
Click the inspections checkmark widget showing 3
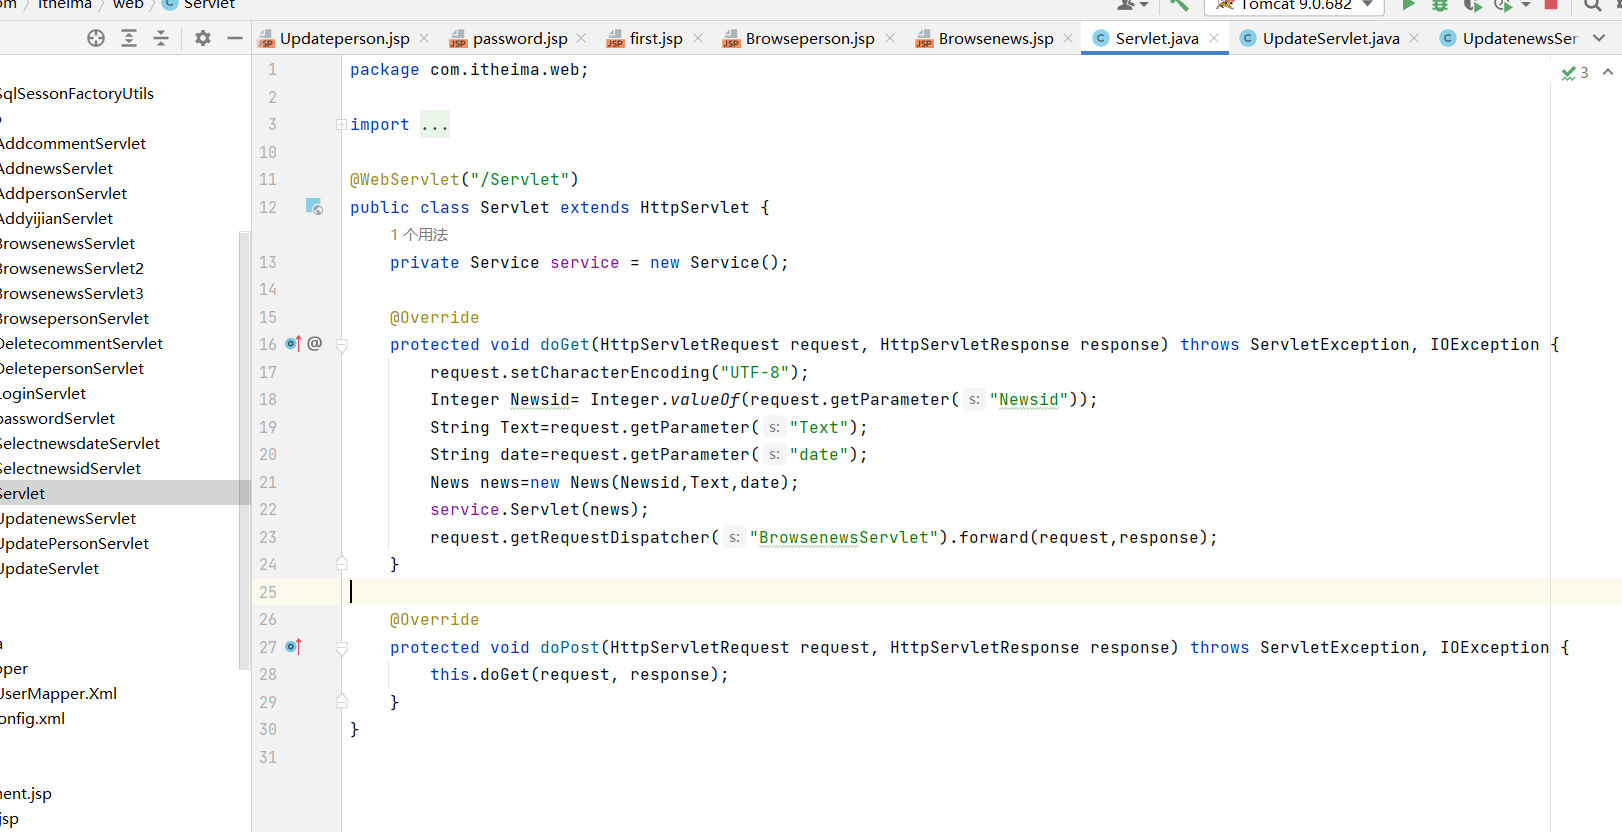point(1575,72)
